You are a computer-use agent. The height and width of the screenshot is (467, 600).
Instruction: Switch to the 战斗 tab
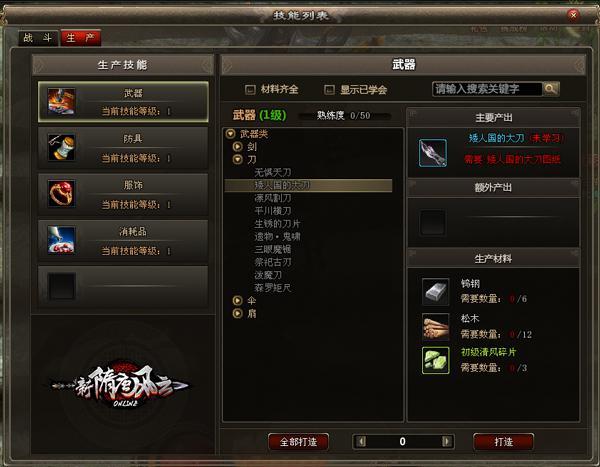(38, 38)
